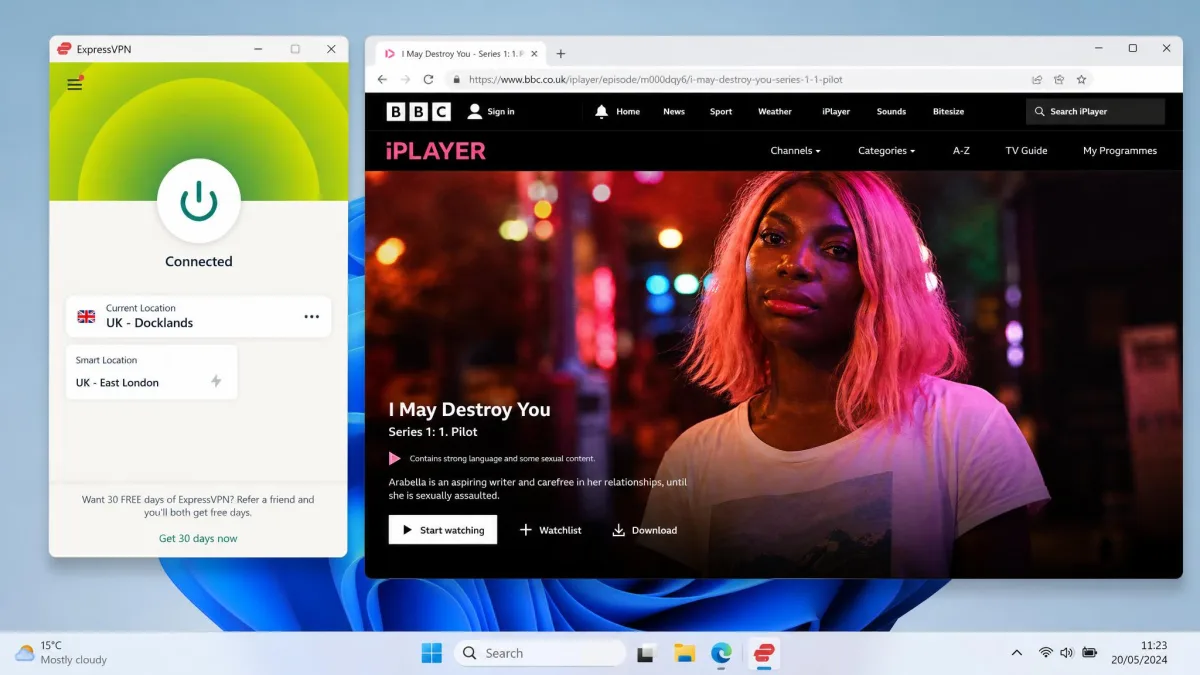1200x675 pixels.
Task: Click the browser address bar URL
Action: (x=656, y=79)
